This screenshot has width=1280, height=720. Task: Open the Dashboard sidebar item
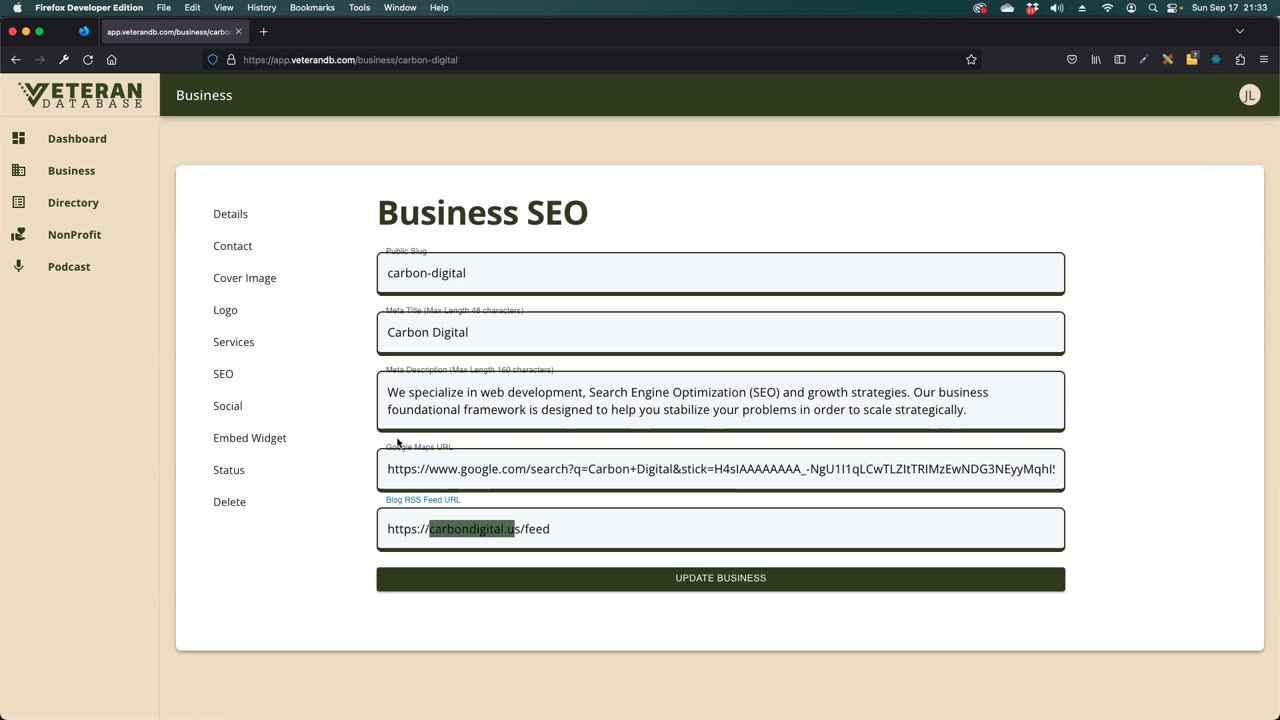77,139
